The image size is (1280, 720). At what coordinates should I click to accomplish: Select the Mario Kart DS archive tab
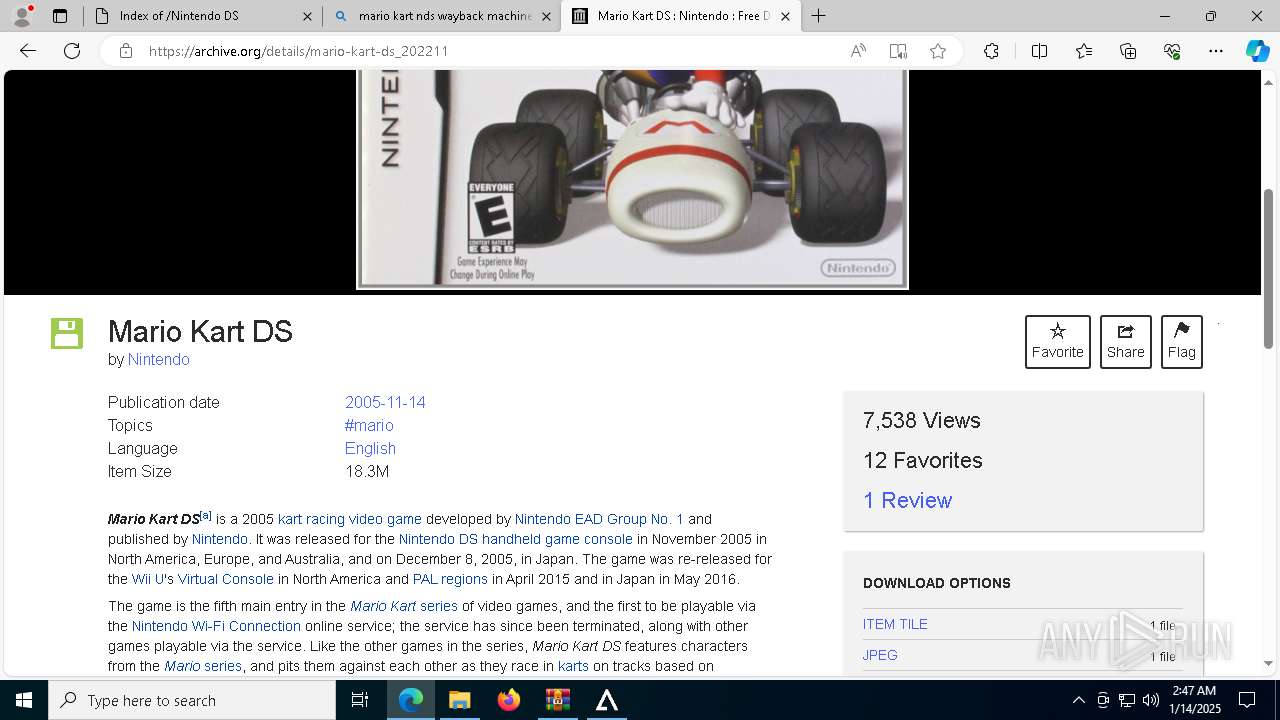[681, 16]
